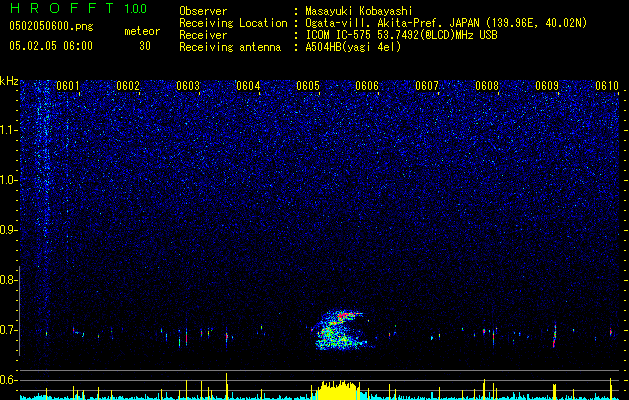629x400 pixels.
Task: Click the HROFFT title text
Action: click(x=62, y=8)
